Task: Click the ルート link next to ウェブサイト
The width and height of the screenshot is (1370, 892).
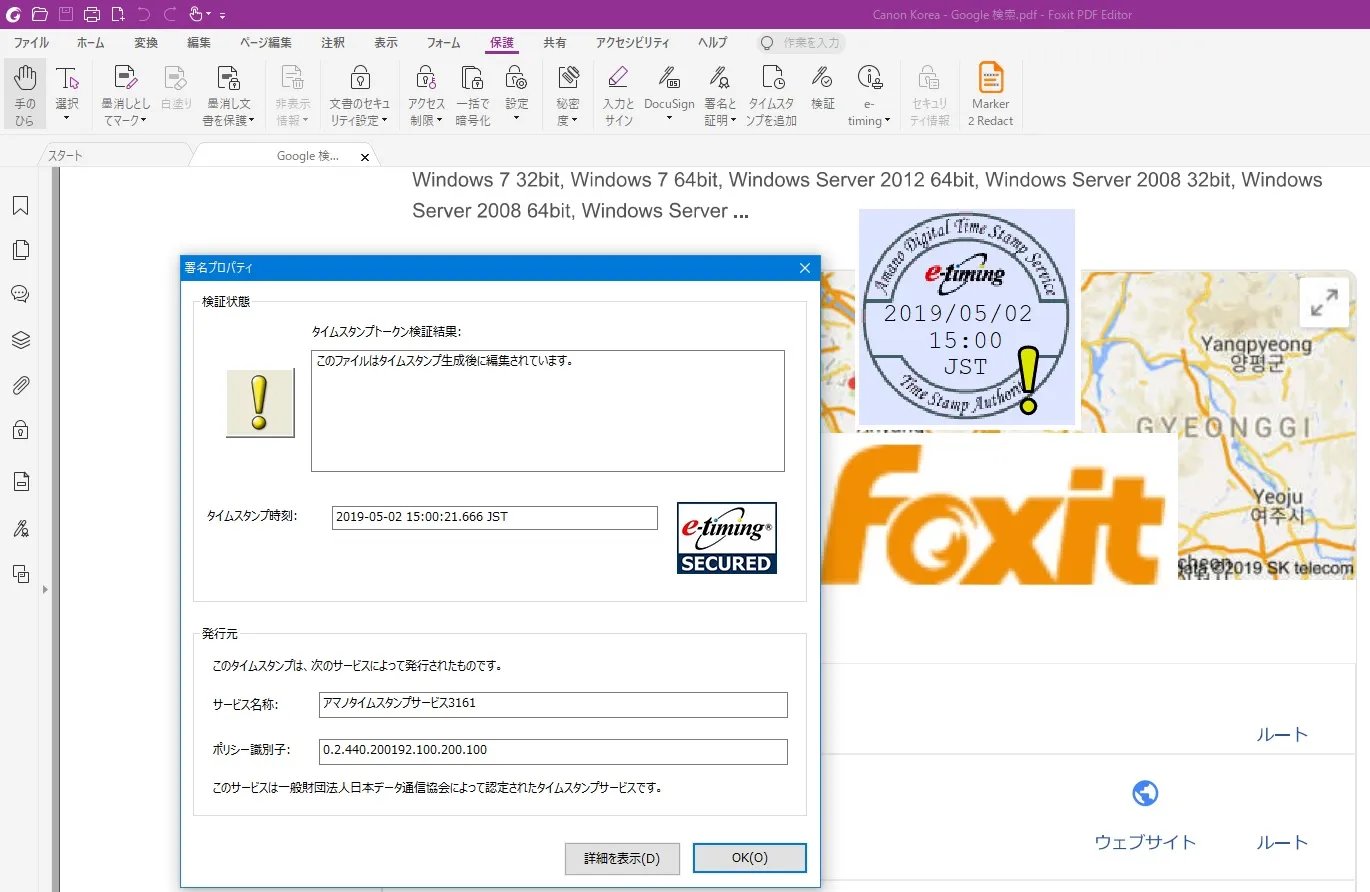Action: [x=1282, y=842]
